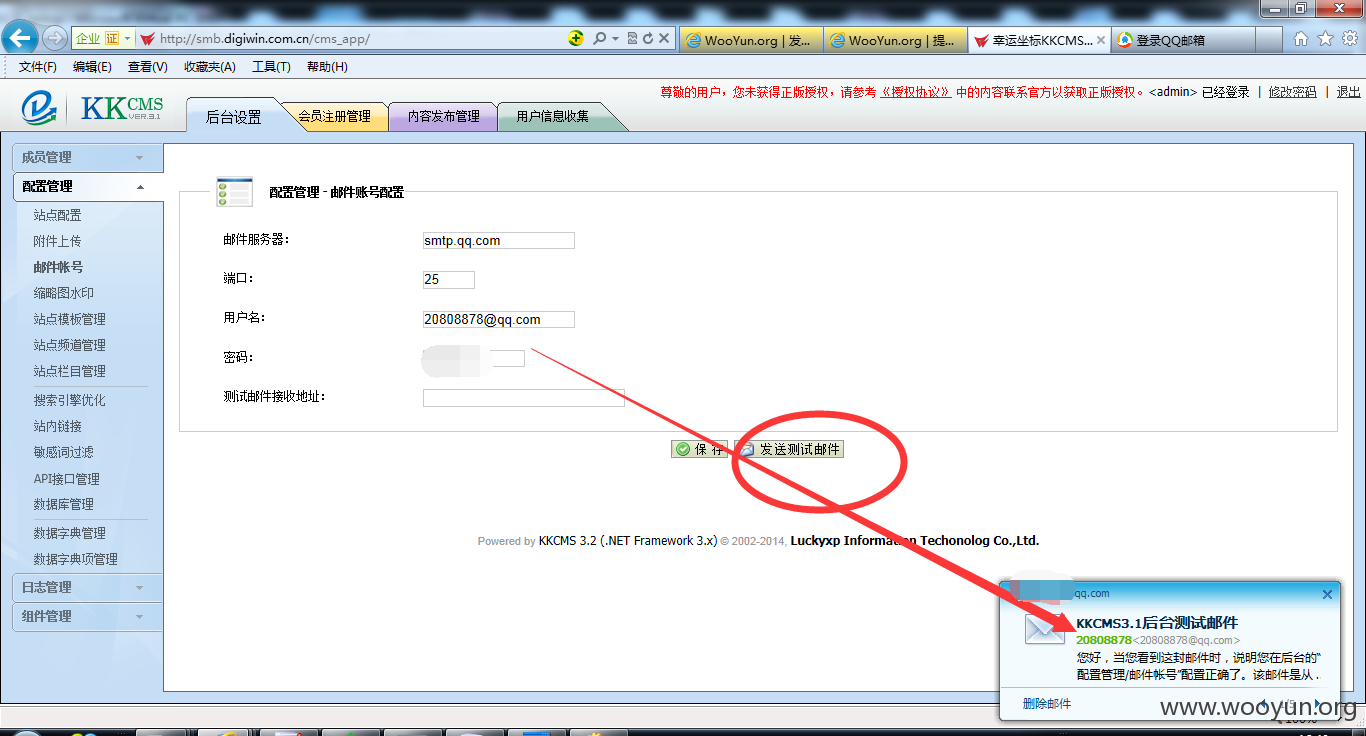Stop page loading with the X icon

[663, 39]
